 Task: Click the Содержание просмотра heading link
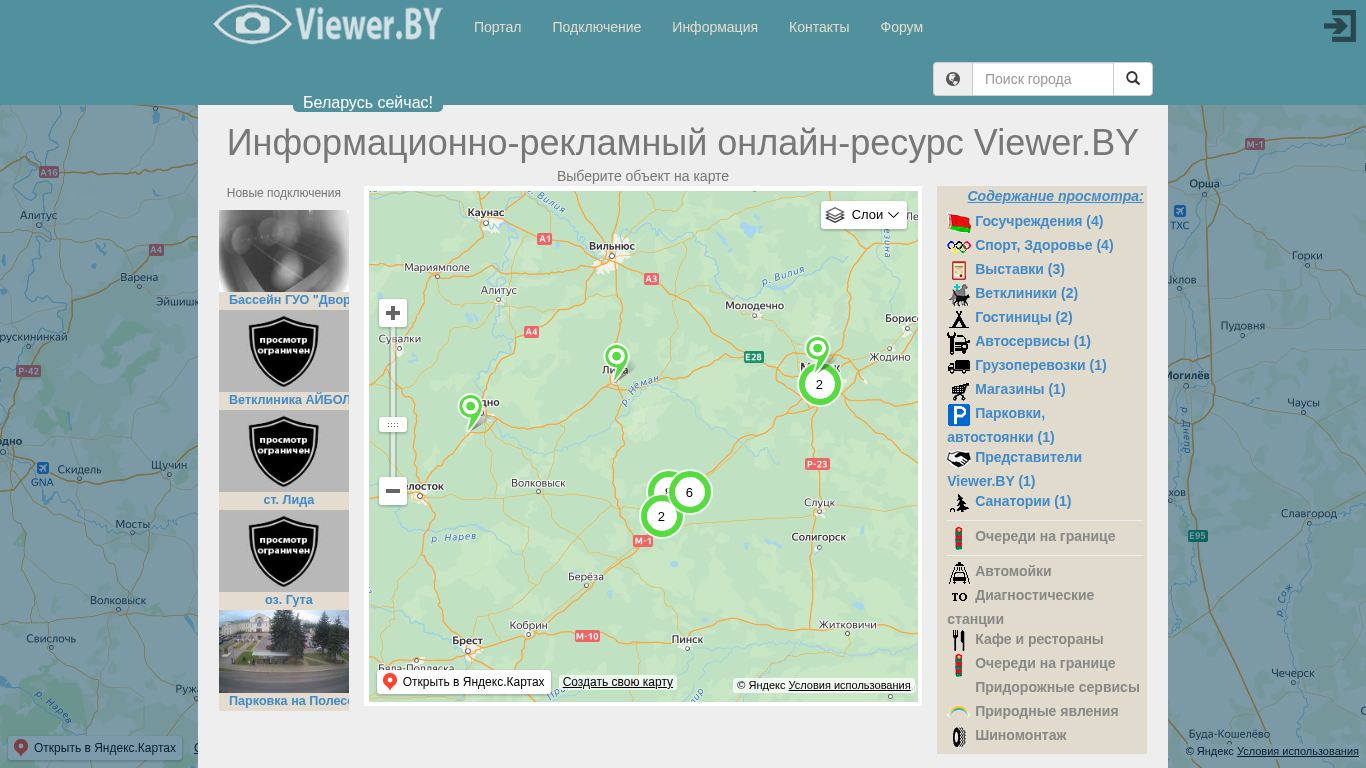point(1054,196)
